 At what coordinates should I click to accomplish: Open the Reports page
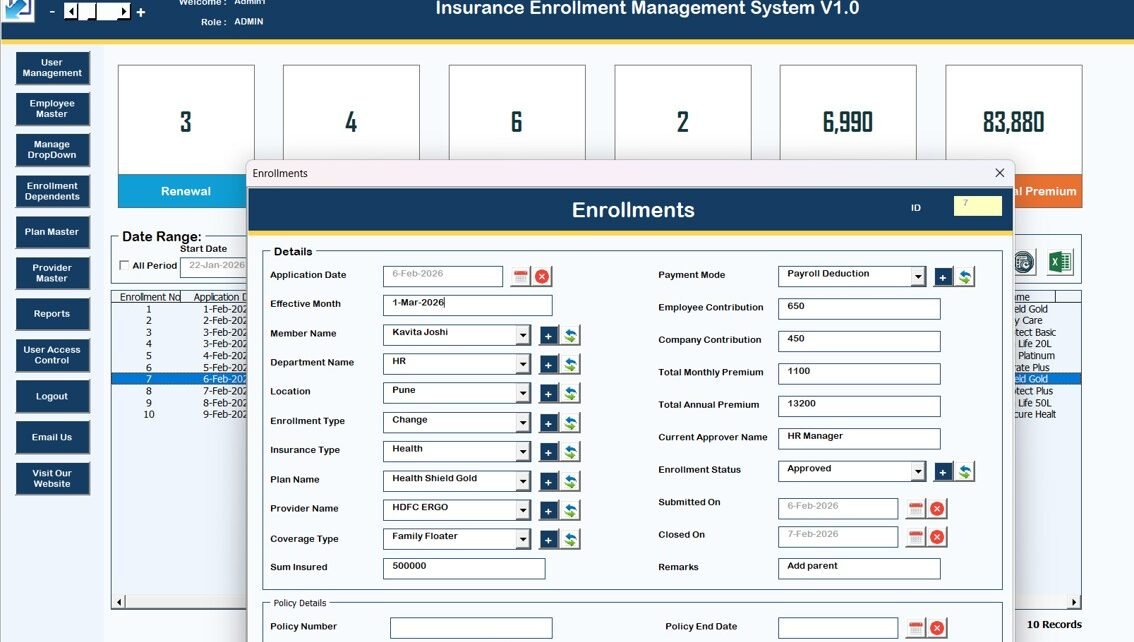point(52,314)
